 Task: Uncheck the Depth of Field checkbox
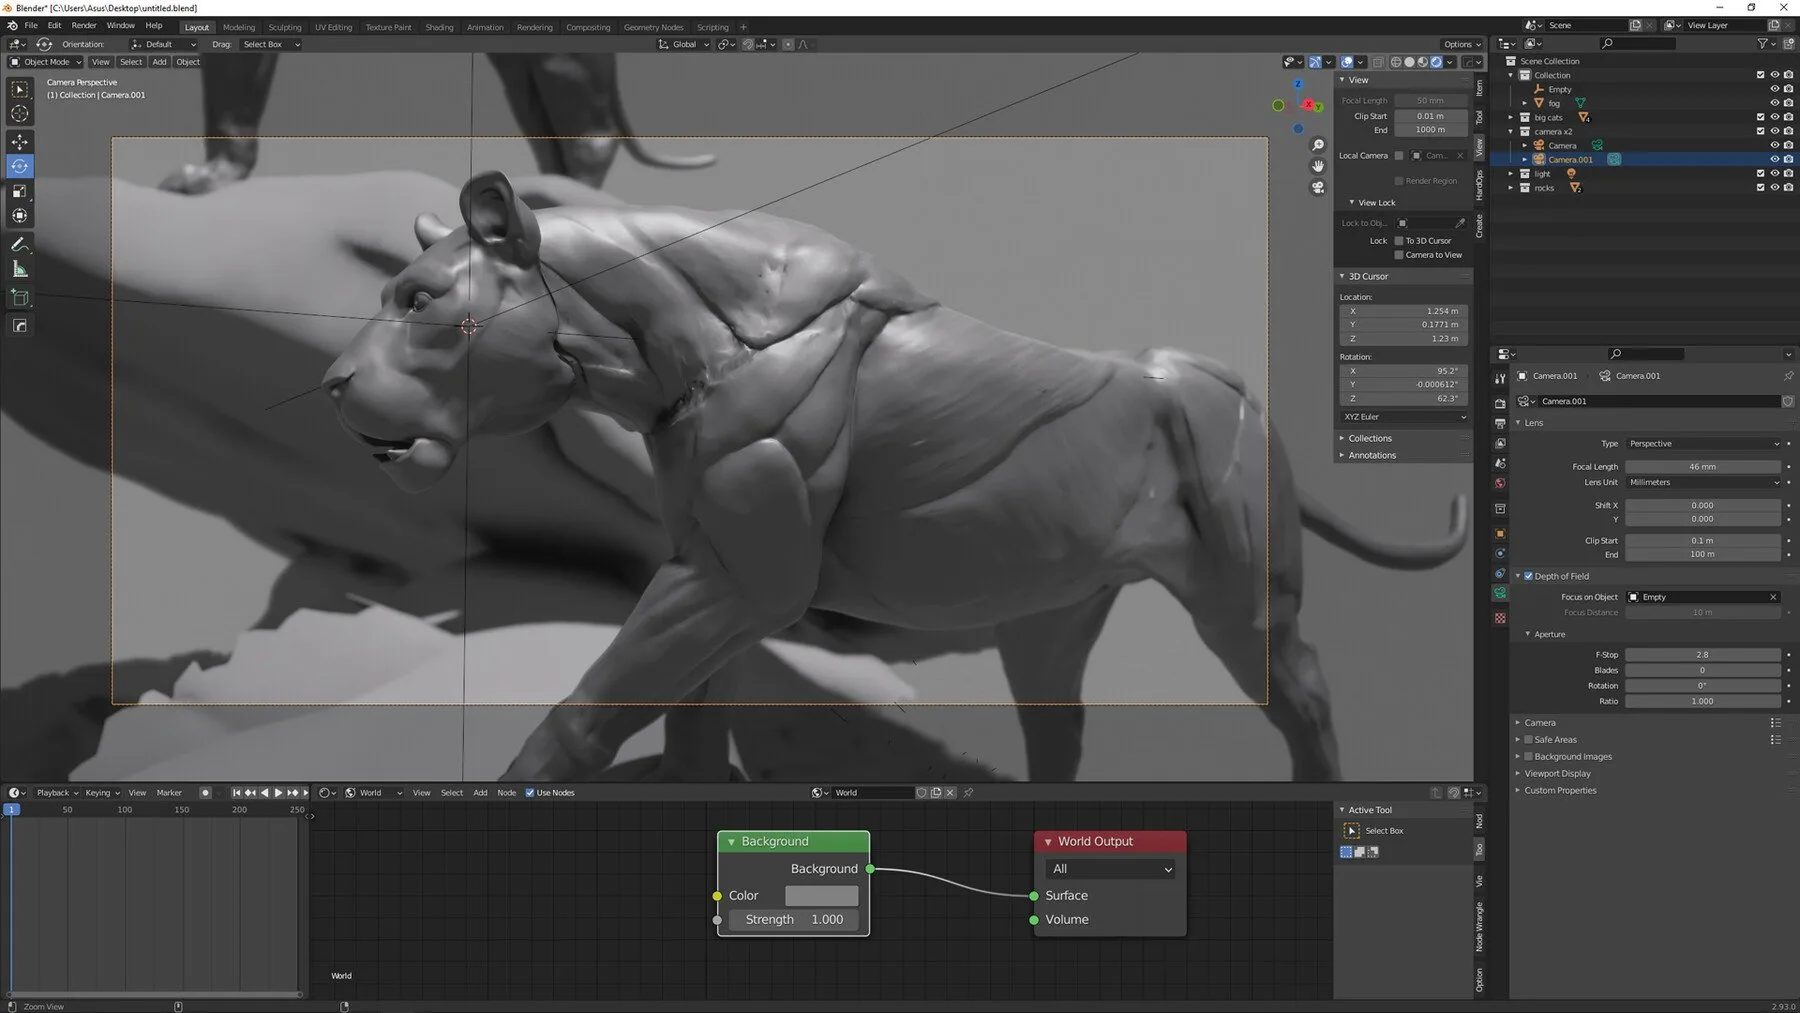click(1528, 576)
